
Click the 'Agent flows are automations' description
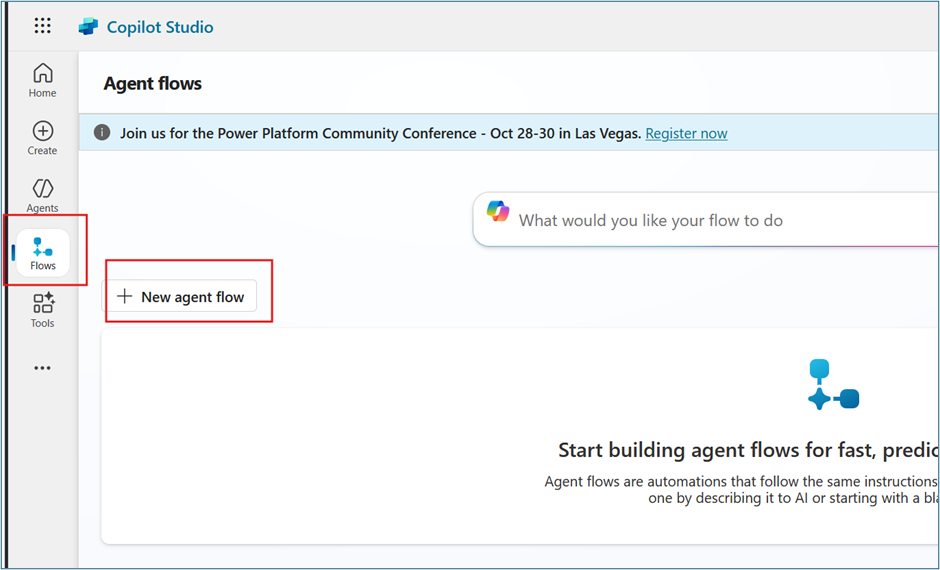[741, 490]
